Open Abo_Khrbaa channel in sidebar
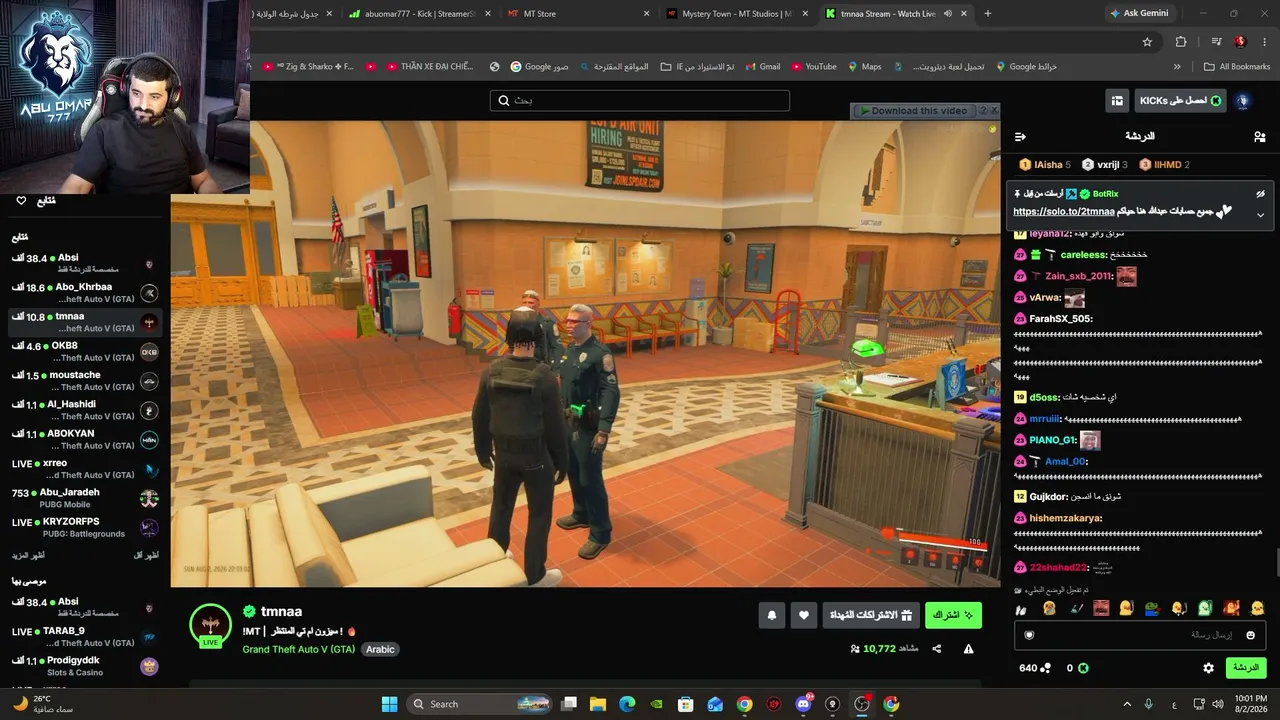 click(85, 293)
